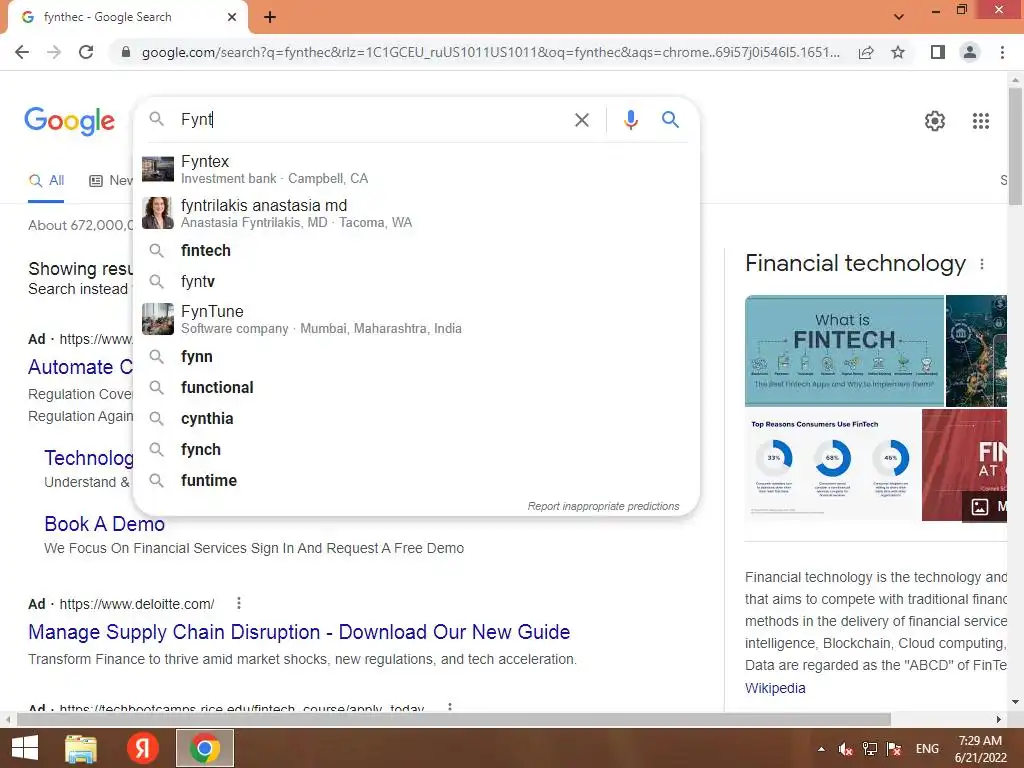This screenshot has height=768, width=1024.
Task: Choose the cynthia suggestion
Action: pos(416,419)
